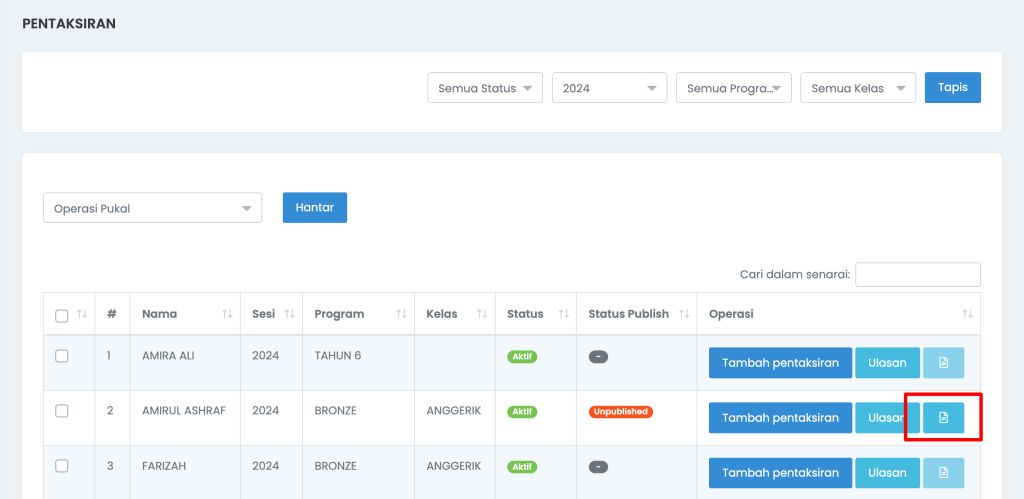Toggle the select-all checkbox in header
The width and height of the screenshot is (1024, 499).
pyautogui.click(x=61, y=316)
